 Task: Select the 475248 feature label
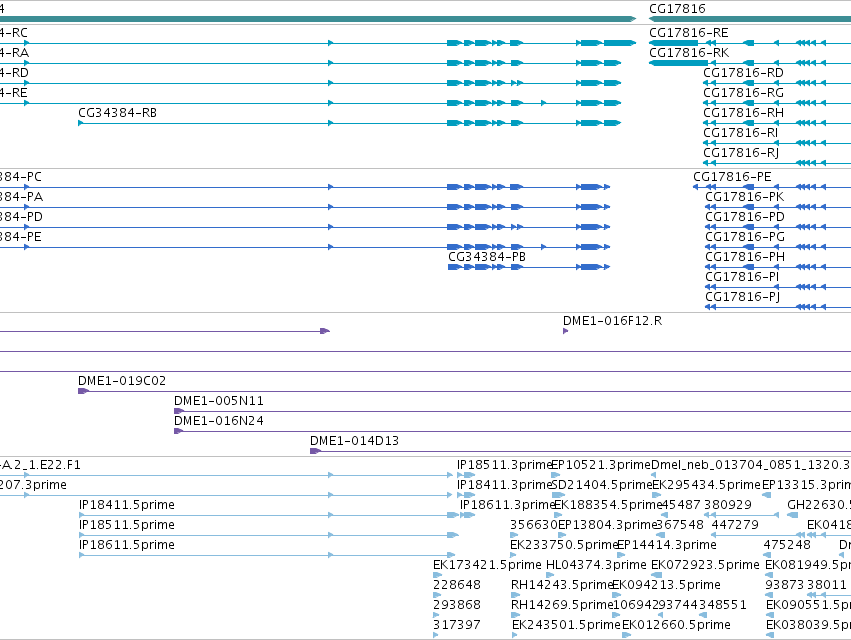pyautogui.click(x=787, y=545)
